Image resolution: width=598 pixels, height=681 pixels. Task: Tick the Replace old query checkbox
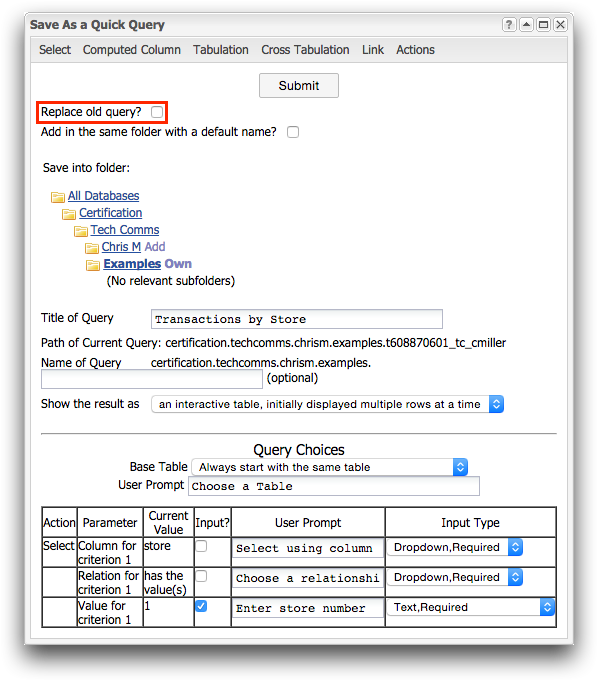coord(157,112)
